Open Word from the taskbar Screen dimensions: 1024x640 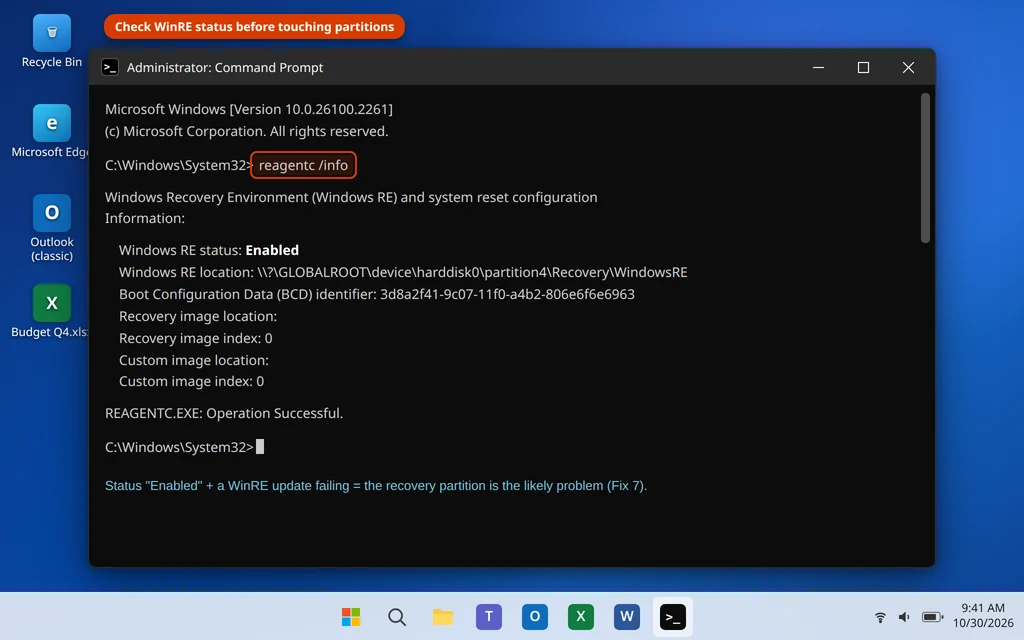(626, 616)
